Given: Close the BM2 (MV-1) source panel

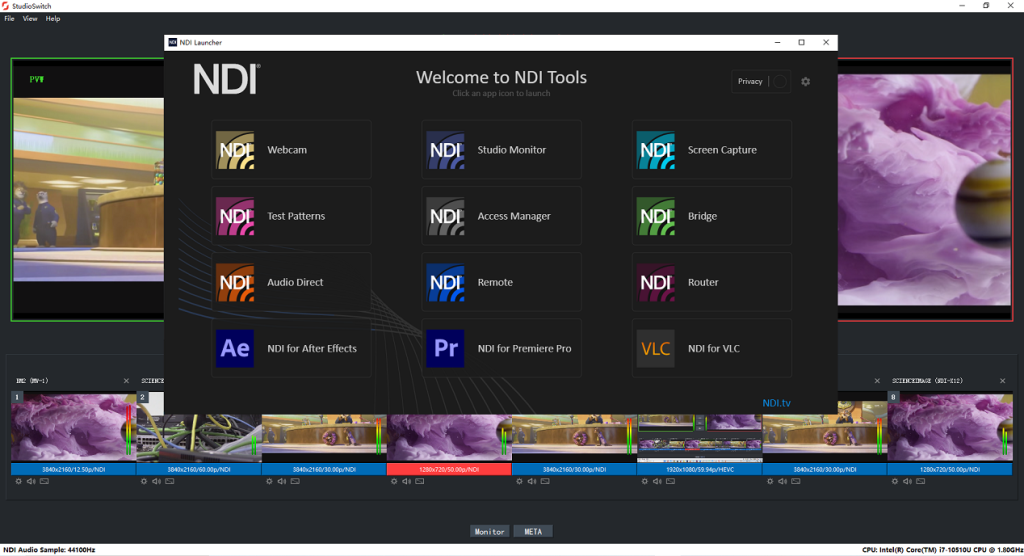Looking at the screenshot, I should (x=126, y=381).
